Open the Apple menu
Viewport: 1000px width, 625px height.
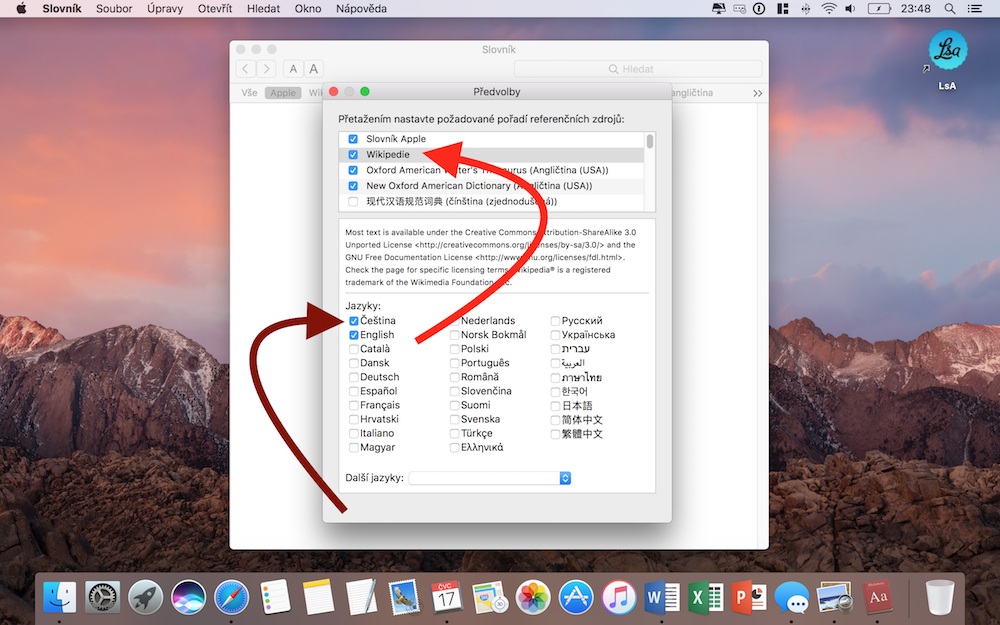(21, 8)
